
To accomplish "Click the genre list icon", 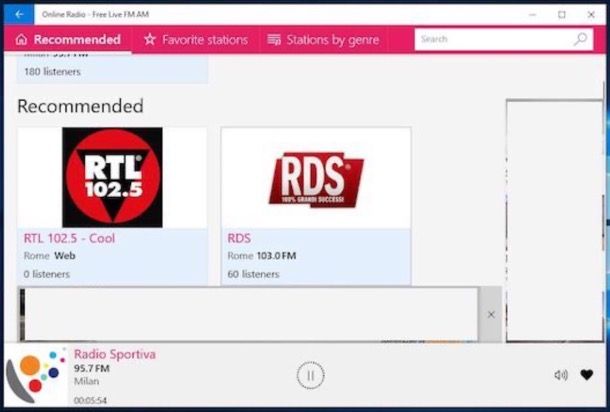I will 274,40.
